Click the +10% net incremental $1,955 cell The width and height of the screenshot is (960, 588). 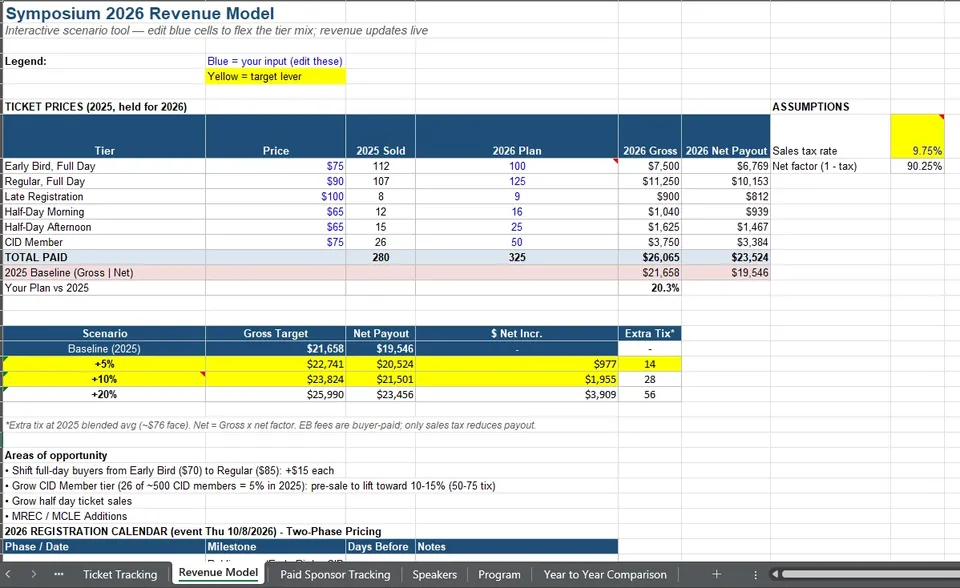pos(517,379)
